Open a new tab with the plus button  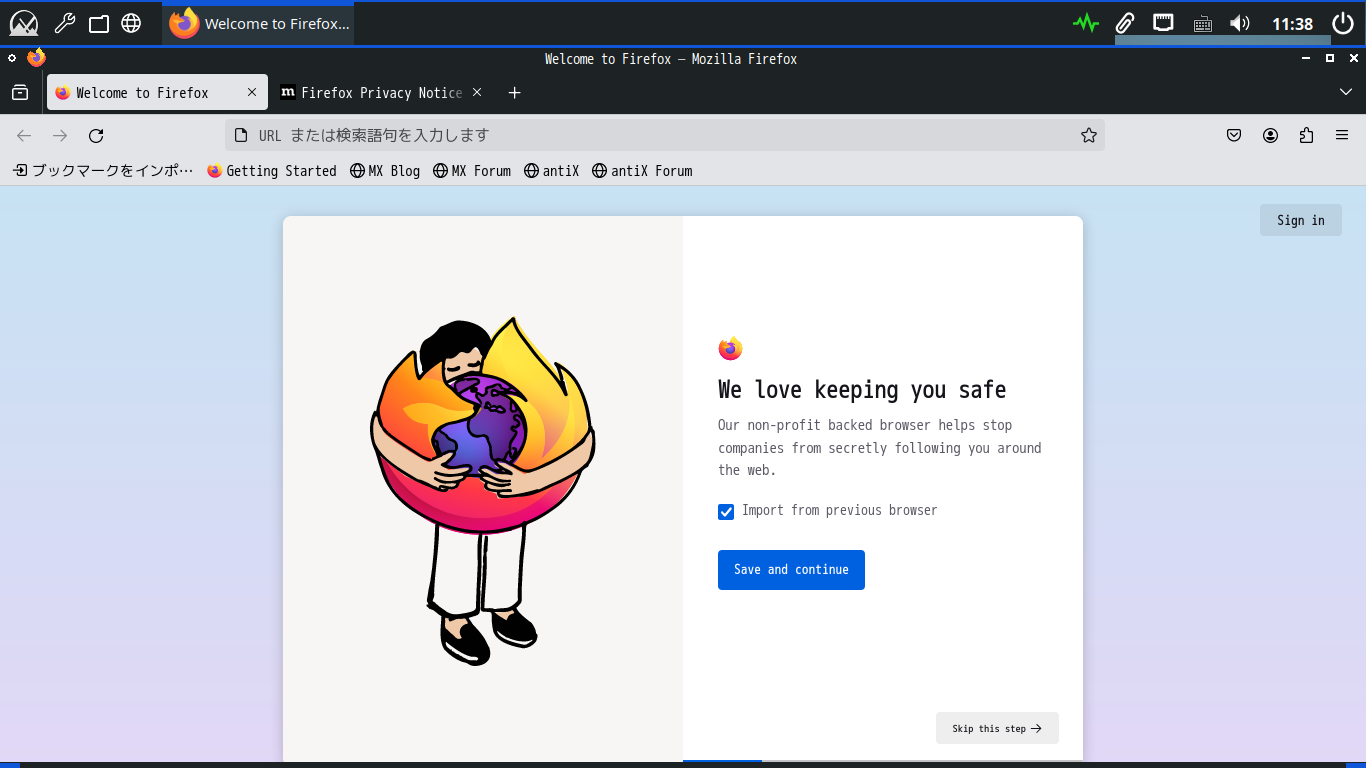pos(514,93)
